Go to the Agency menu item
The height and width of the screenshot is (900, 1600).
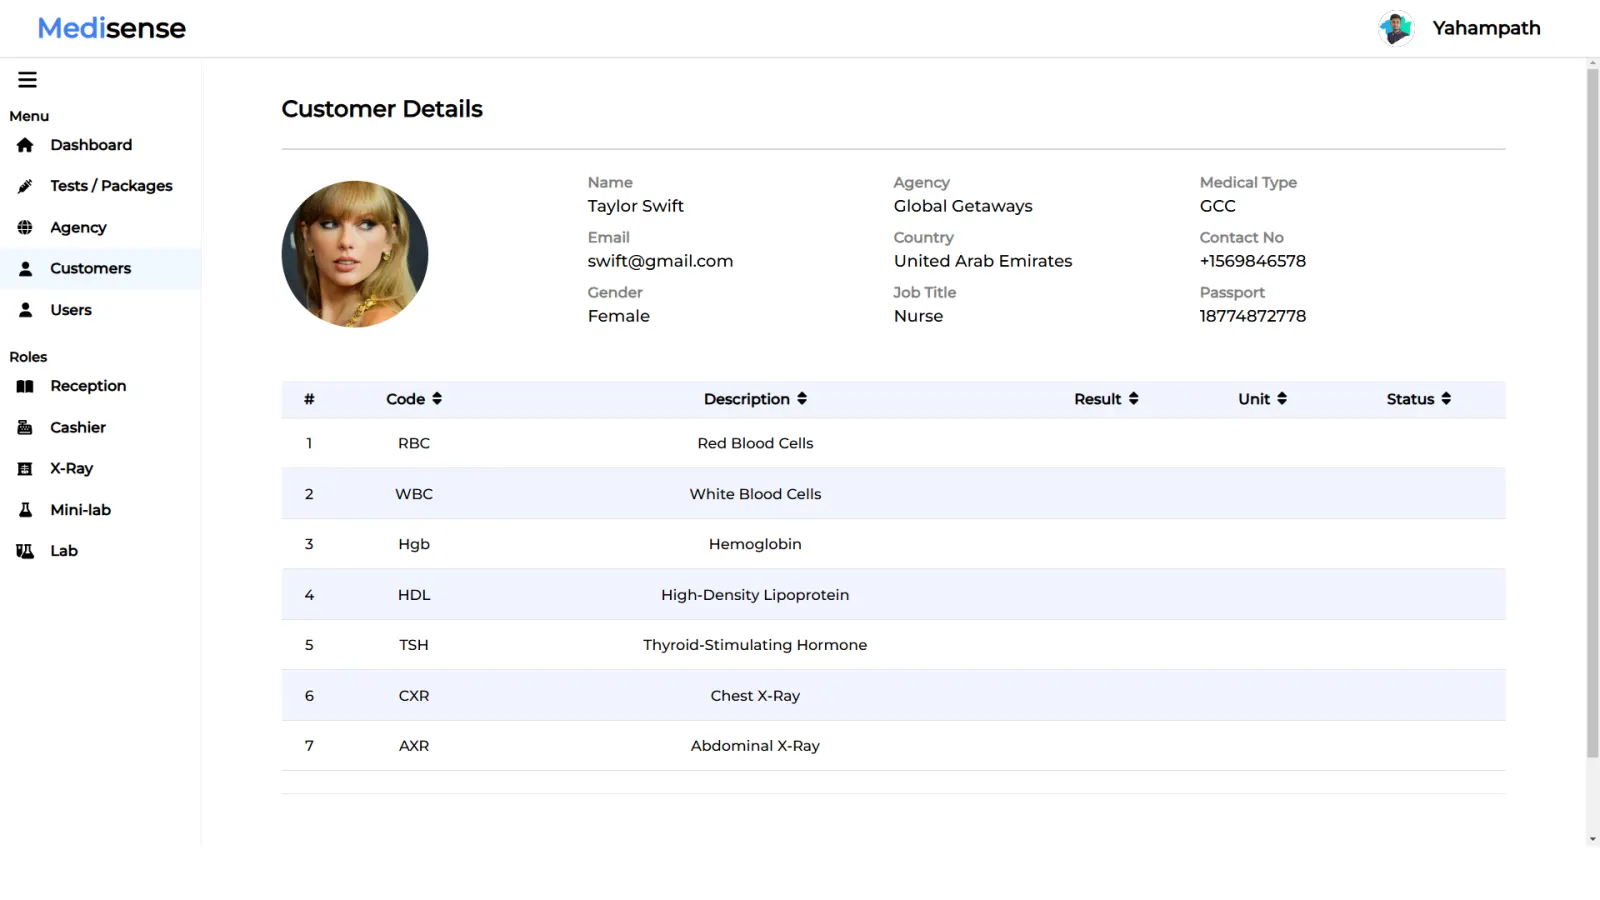(x=100, y=227)
